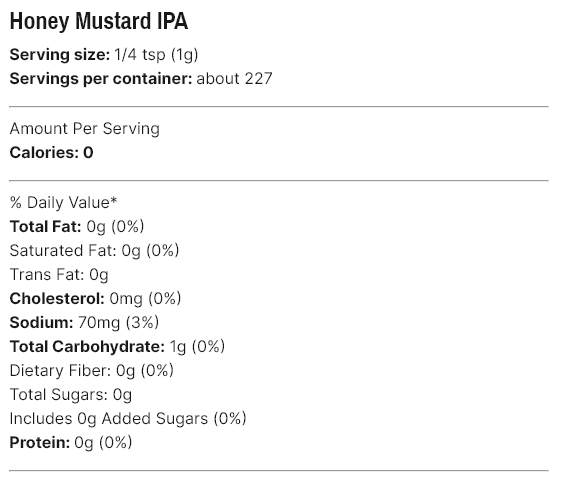Click the 1g carbohydrate amount
Image resolution: width=577 pixels, height=479 pixels.
178,347
